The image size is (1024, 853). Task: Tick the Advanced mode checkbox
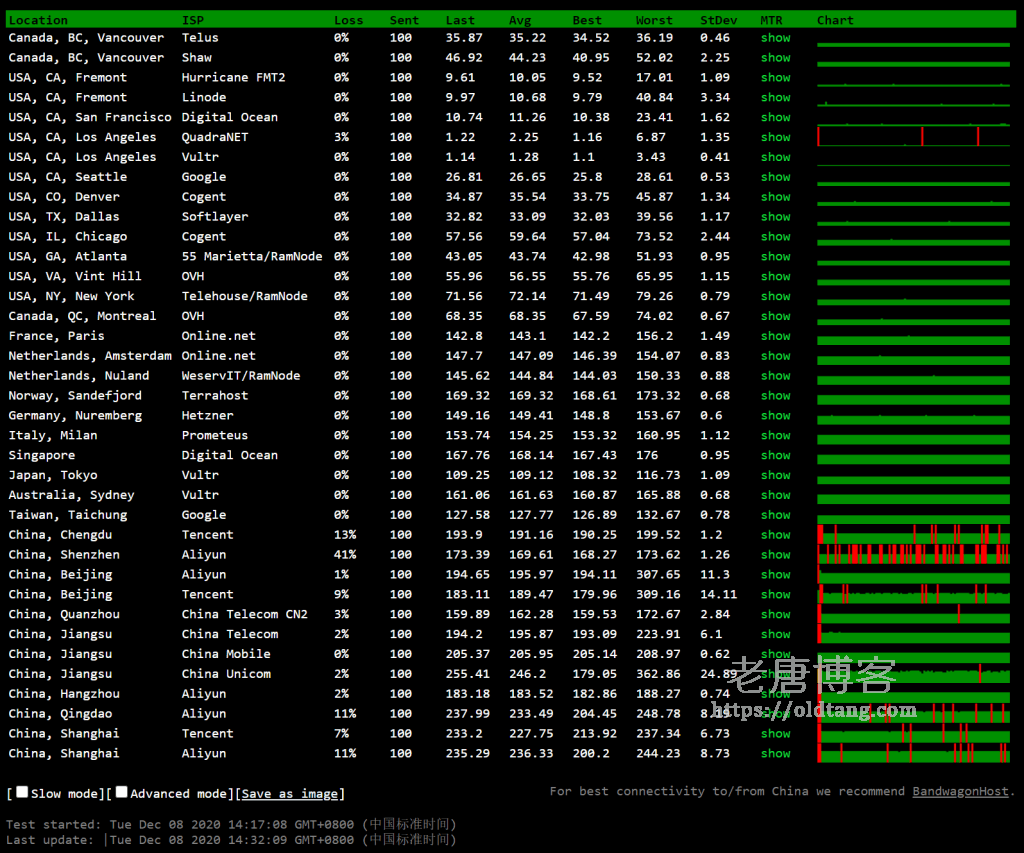coord(121,792)
